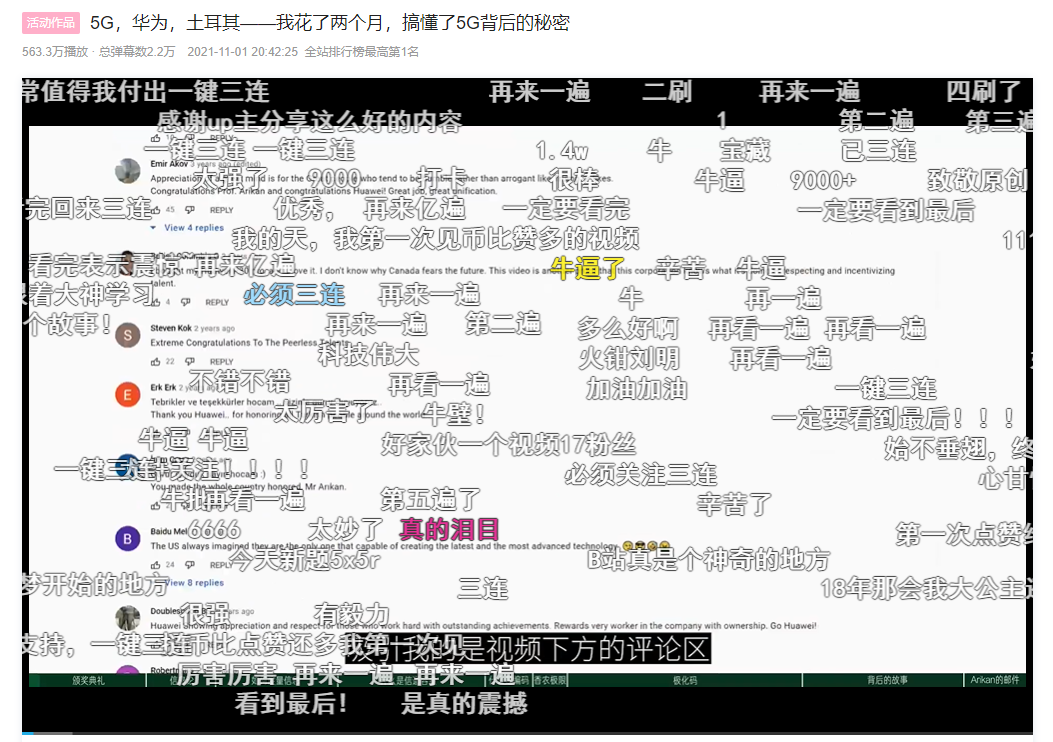The width and height of the screenshot is (1053, 742).
Task: Click the Steven Kok commenter name
Action: click(x=171, y=328)
